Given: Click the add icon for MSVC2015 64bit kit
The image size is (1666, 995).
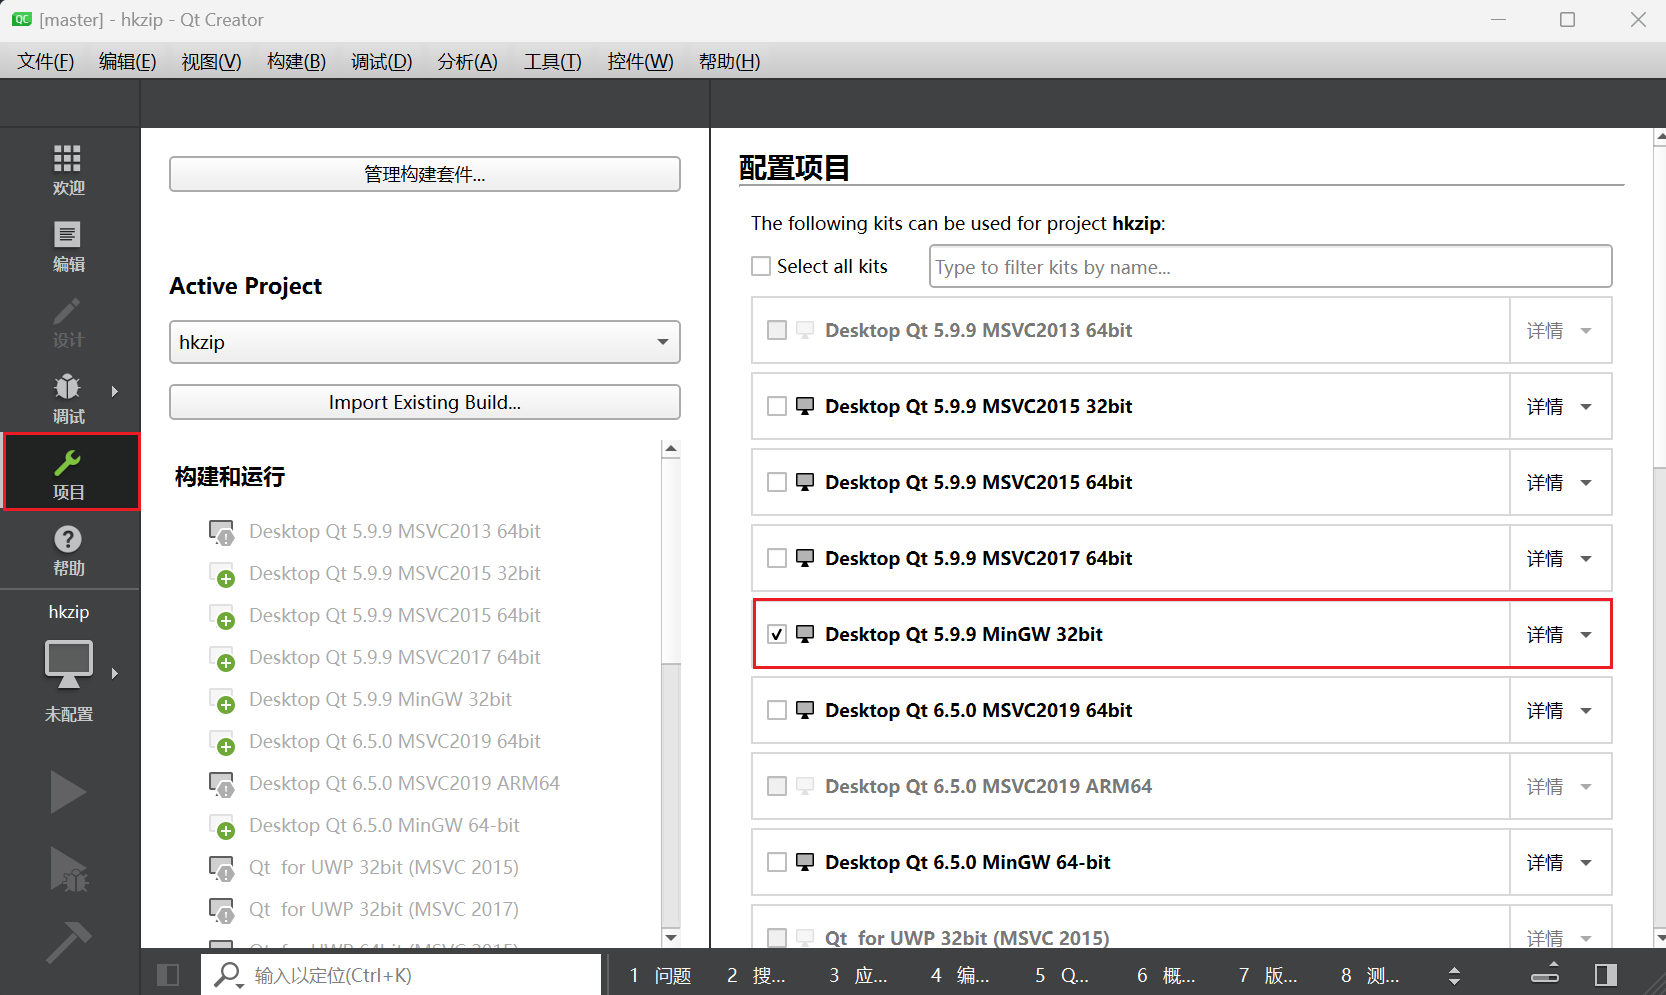Looking at the screenshot, I should (221, 616).
